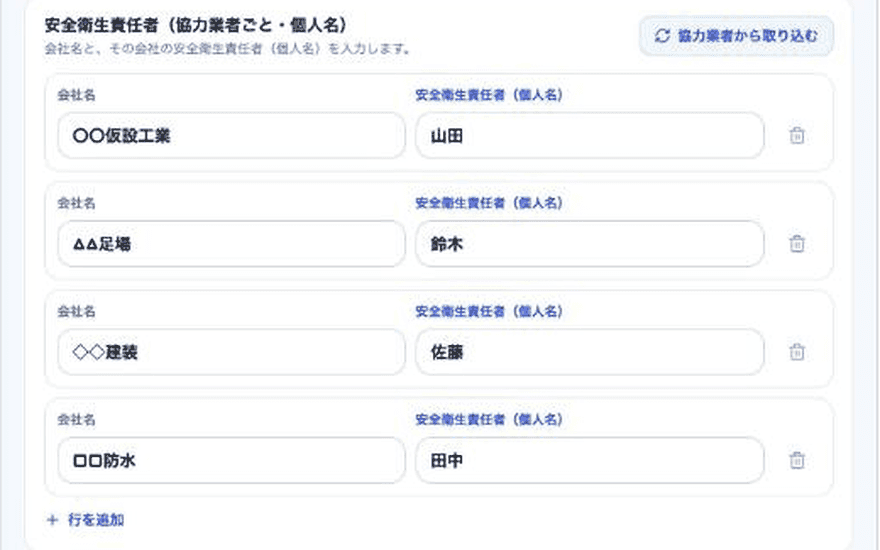Focus the company name field △△足場
This screenshot has width=880, height=550.
pyautogui.click(x=231, y=244)
